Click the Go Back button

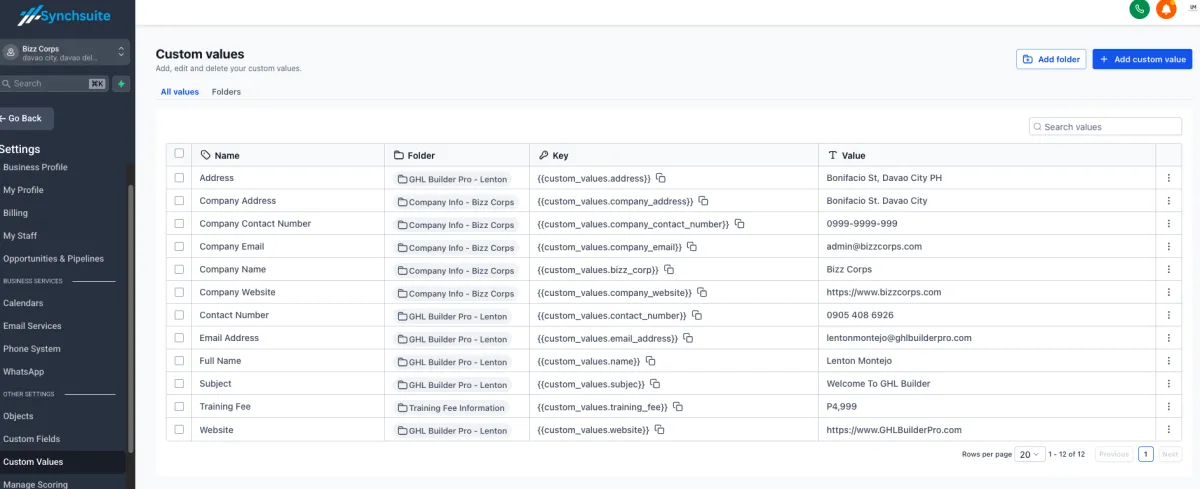[26, 118]
